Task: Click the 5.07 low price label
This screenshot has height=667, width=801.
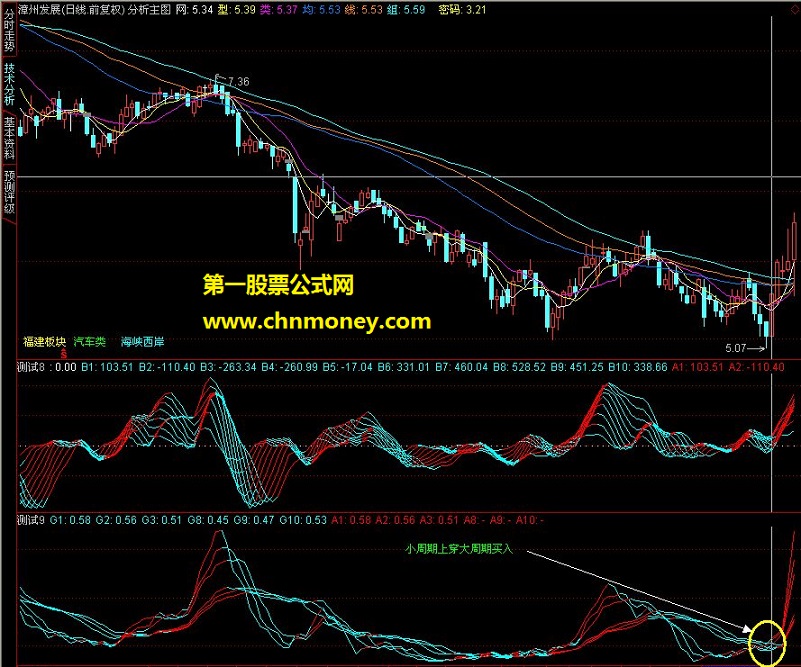Action: click(736, 348)
